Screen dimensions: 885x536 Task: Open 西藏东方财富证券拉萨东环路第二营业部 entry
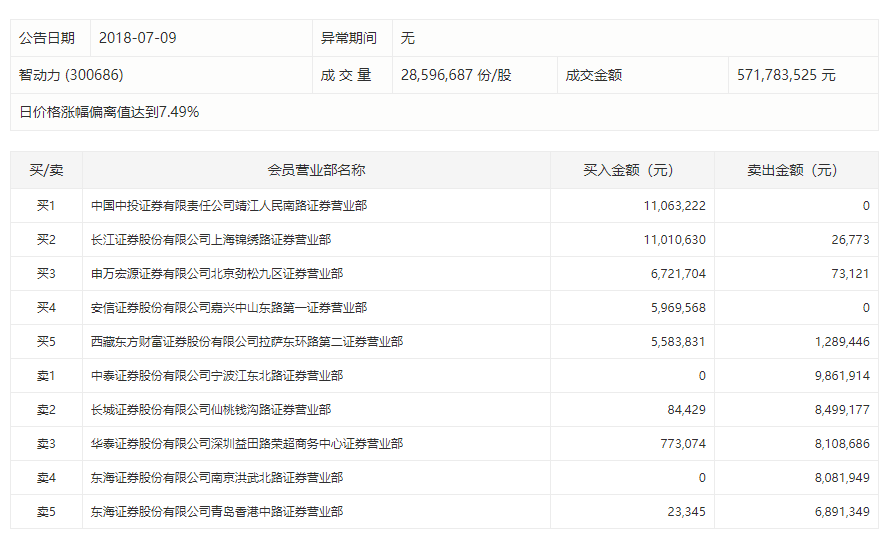point(246,342)
